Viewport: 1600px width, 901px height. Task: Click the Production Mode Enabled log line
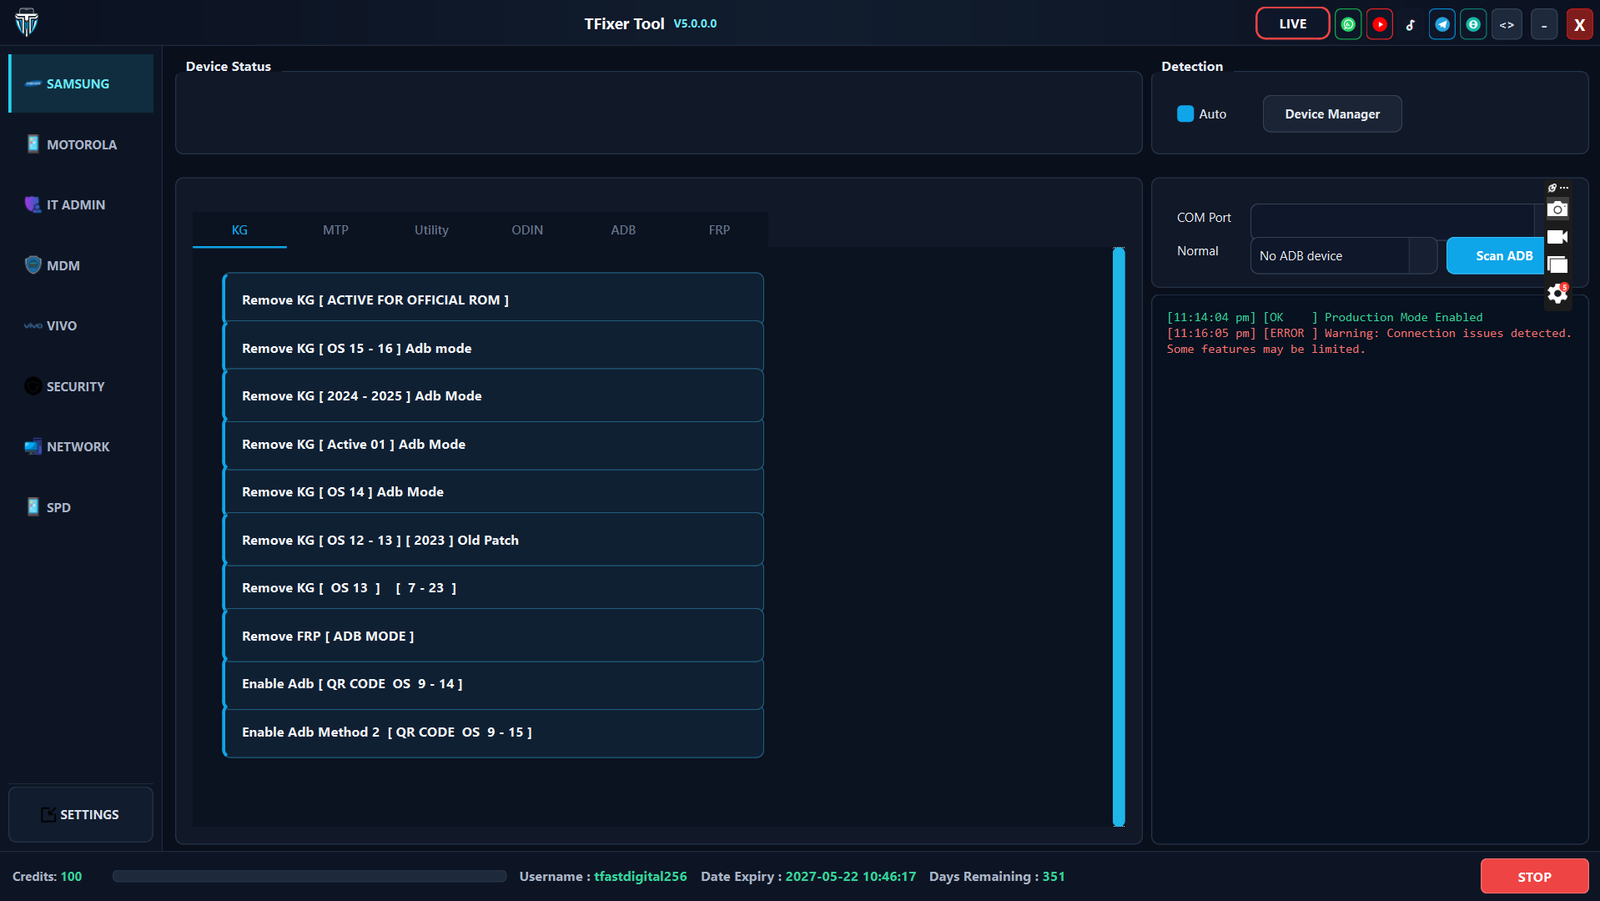coord(1325,317)
